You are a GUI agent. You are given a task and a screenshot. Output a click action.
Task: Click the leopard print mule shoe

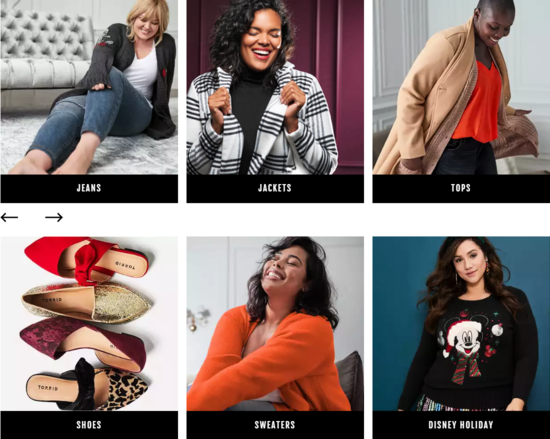pyautogui.click(x=88, y=387)
